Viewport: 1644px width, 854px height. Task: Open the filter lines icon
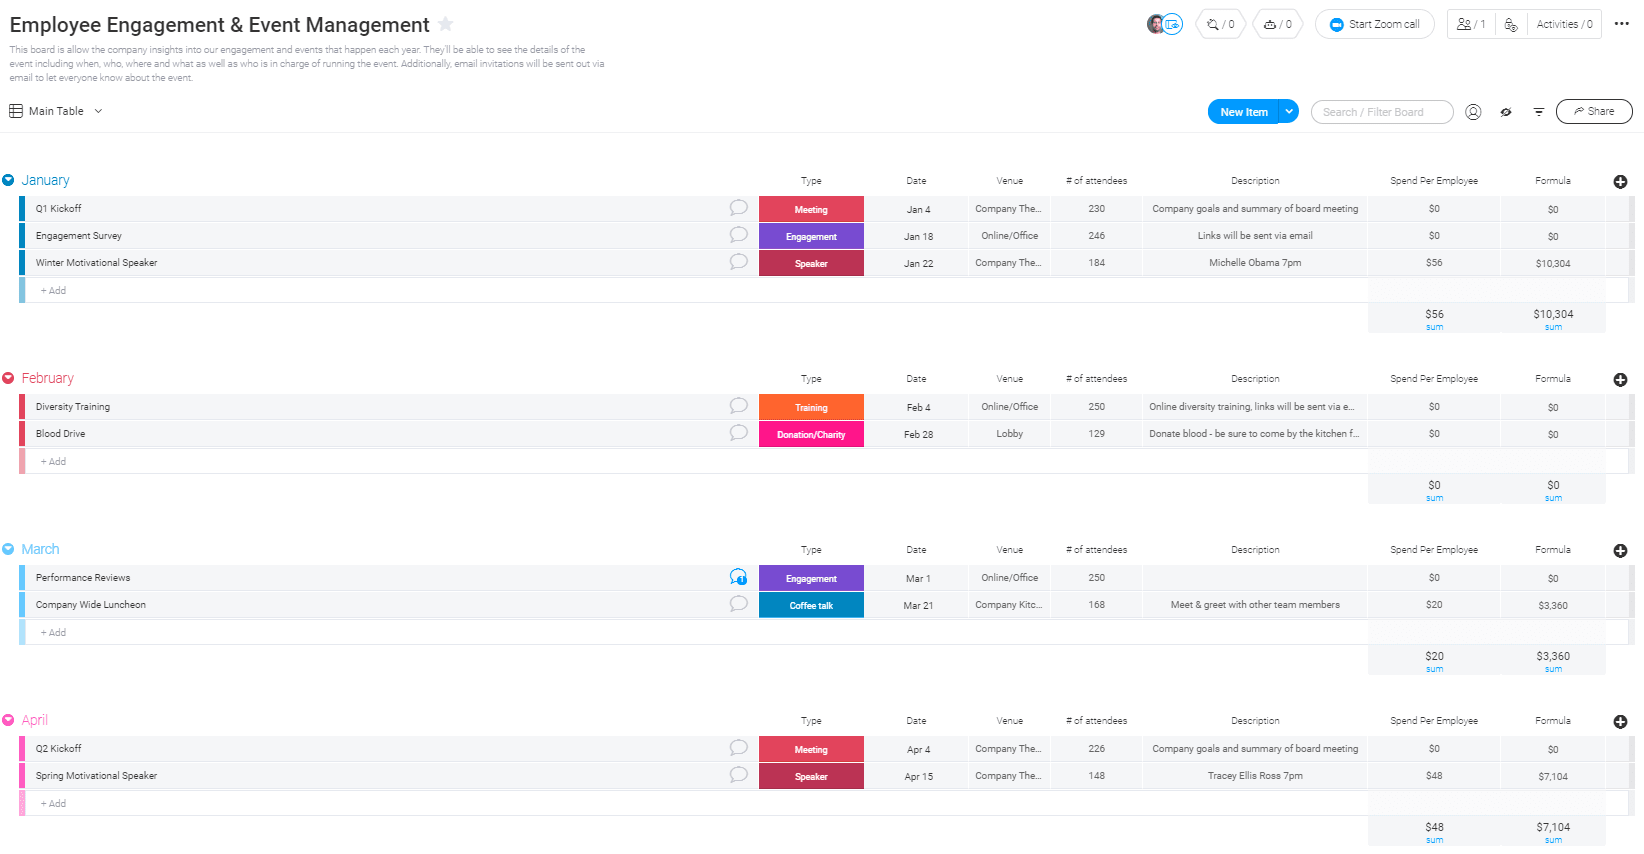point(1538,112)
